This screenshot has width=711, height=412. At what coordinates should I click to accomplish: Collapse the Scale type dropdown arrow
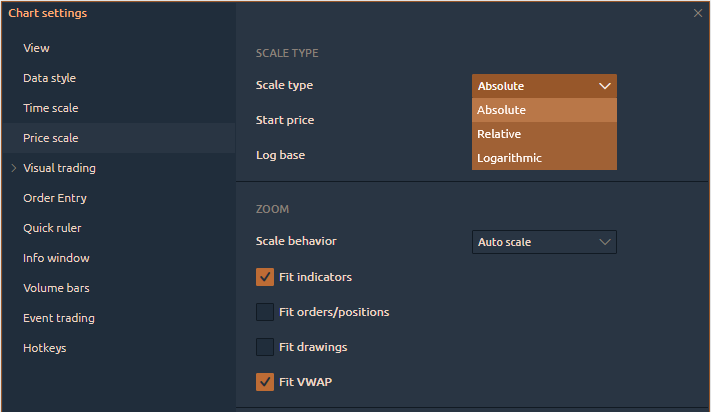[x=604, y=86]
